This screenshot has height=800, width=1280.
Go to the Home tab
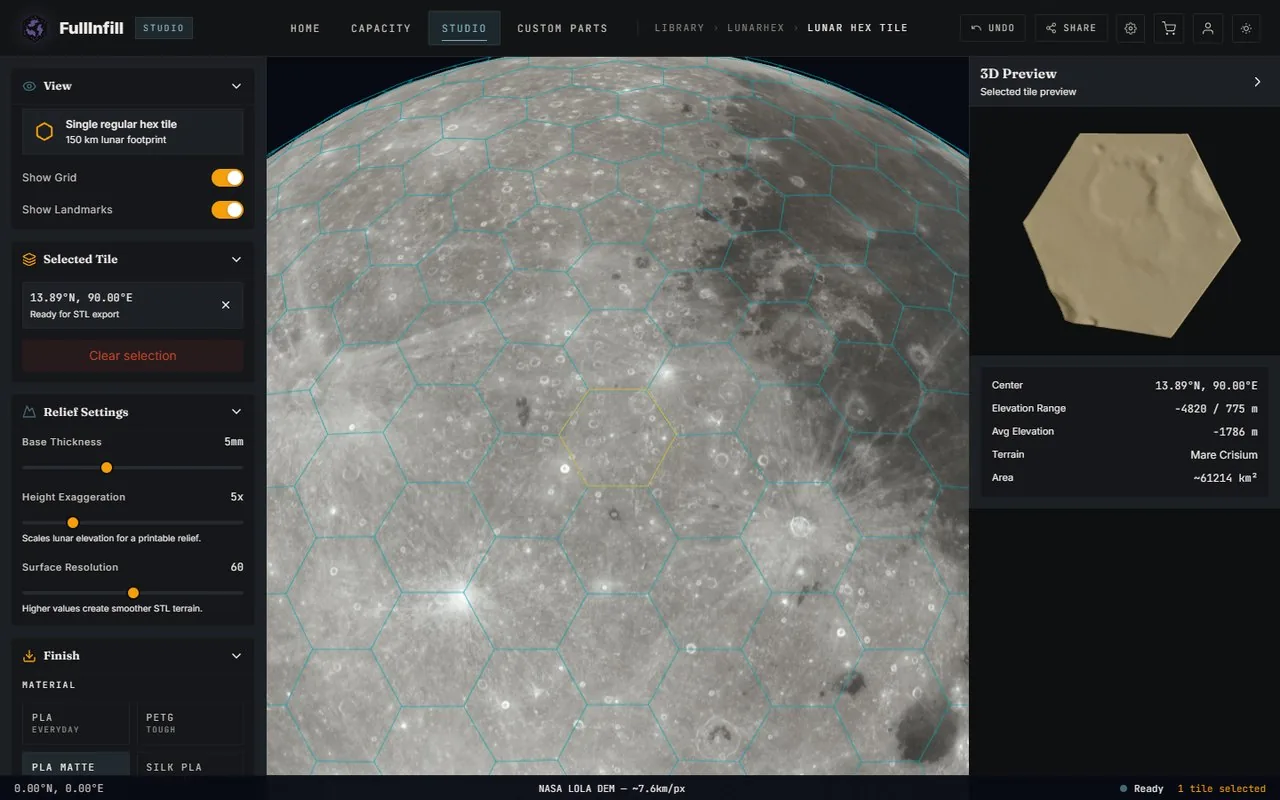point(305,28)
